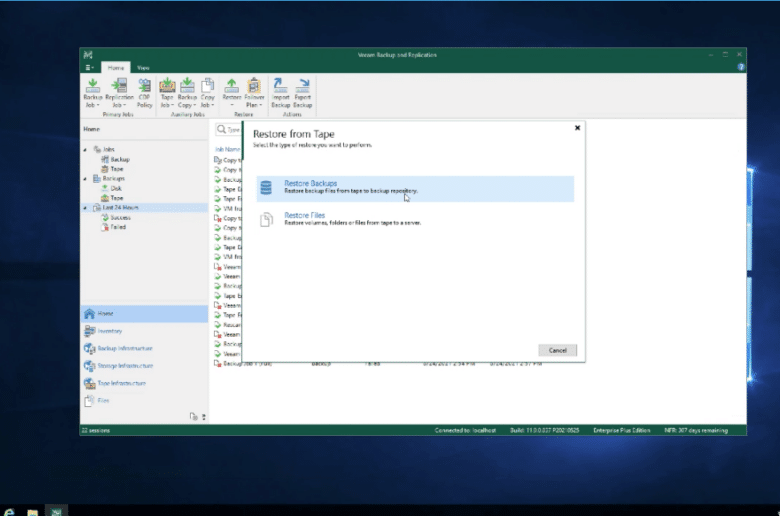This screenshot has height=516, width=780.
Task: Open the Home navigation view
Action: pyautogui.click(x=144, y=313)
